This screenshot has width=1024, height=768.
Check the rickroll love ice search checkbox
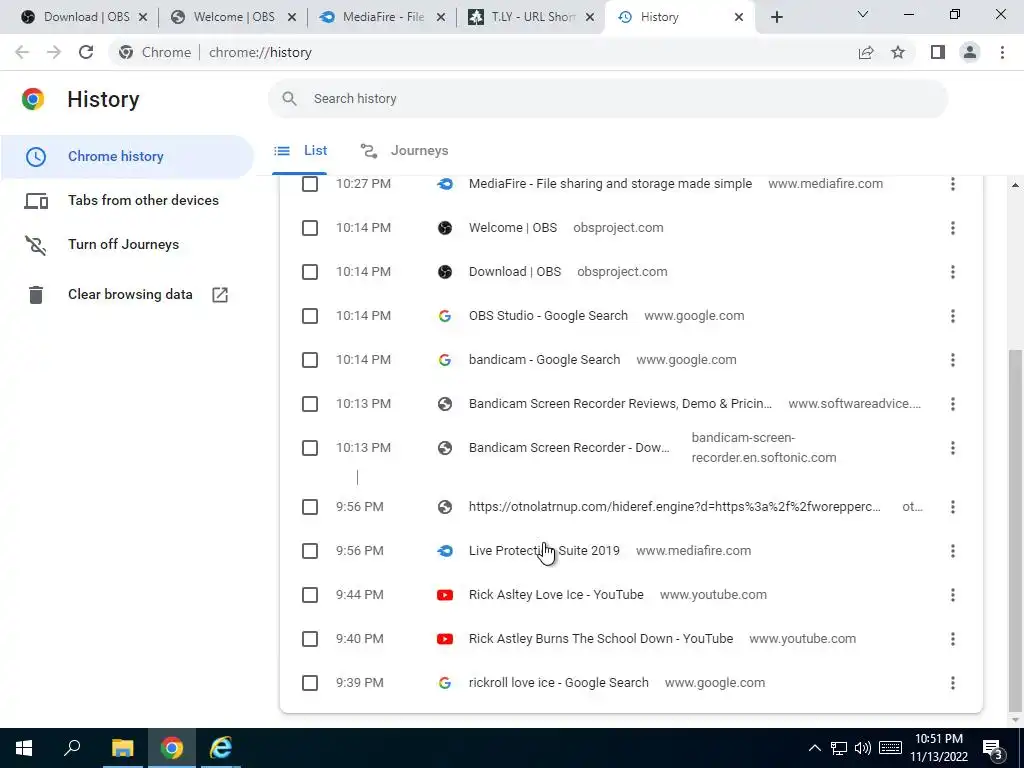click(x=310, y=683)
